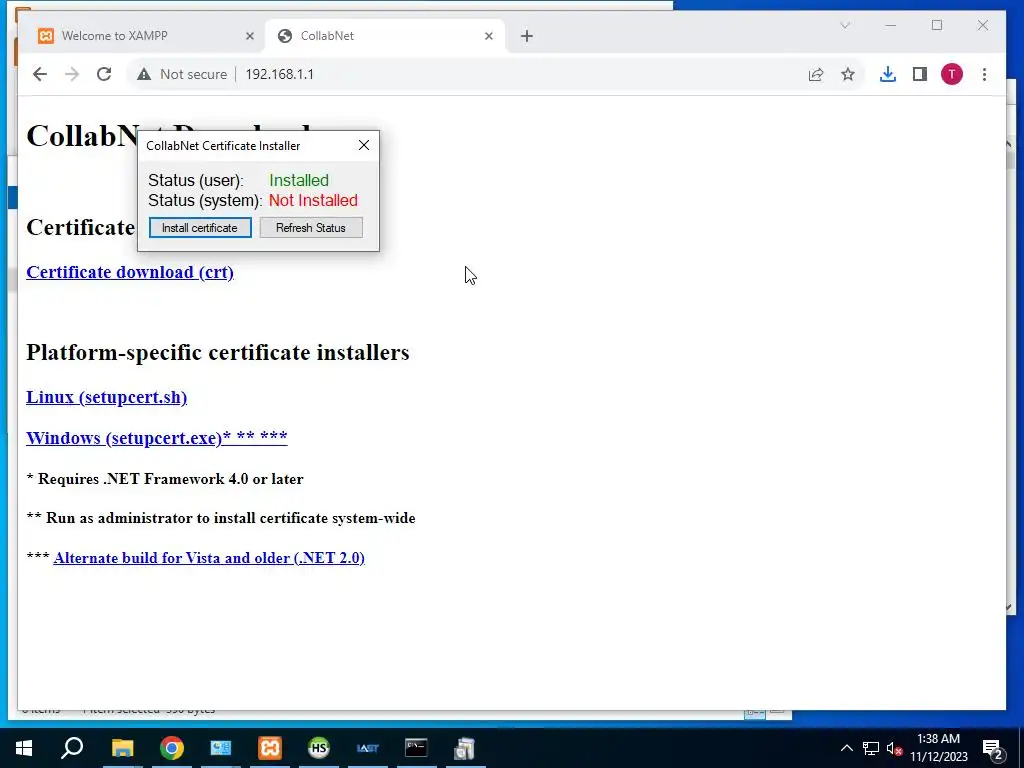Open Chrome downloads icon

coord(888,74)
